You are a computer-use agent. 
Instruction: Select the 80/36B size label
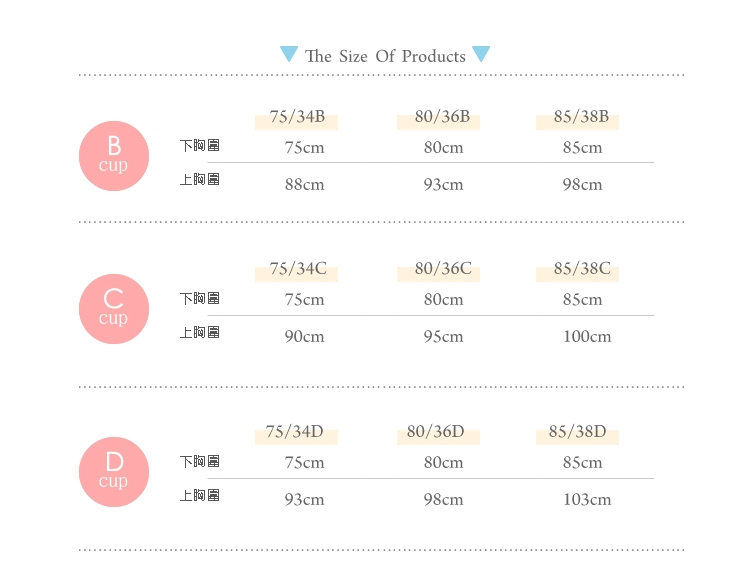442,117
